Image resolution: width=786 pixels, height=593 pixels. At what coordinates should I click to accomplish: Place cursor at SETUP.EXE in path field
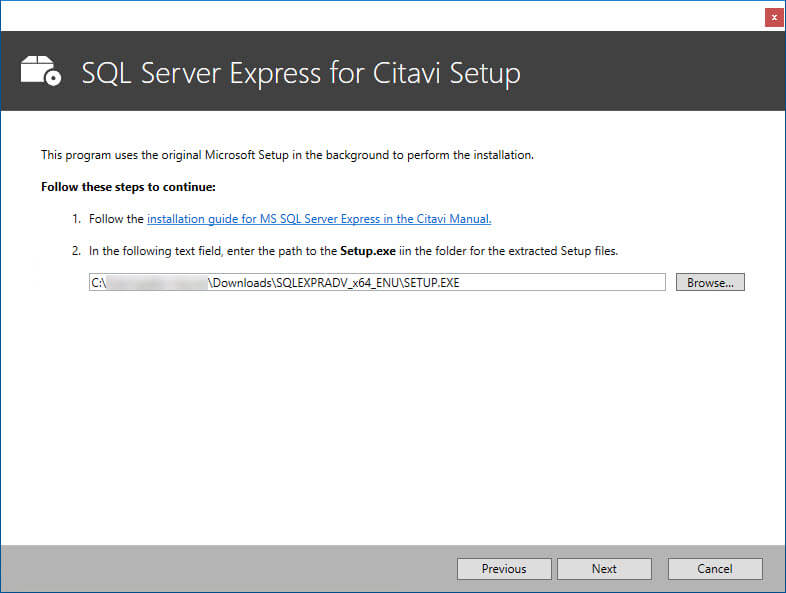click(432, 283)
